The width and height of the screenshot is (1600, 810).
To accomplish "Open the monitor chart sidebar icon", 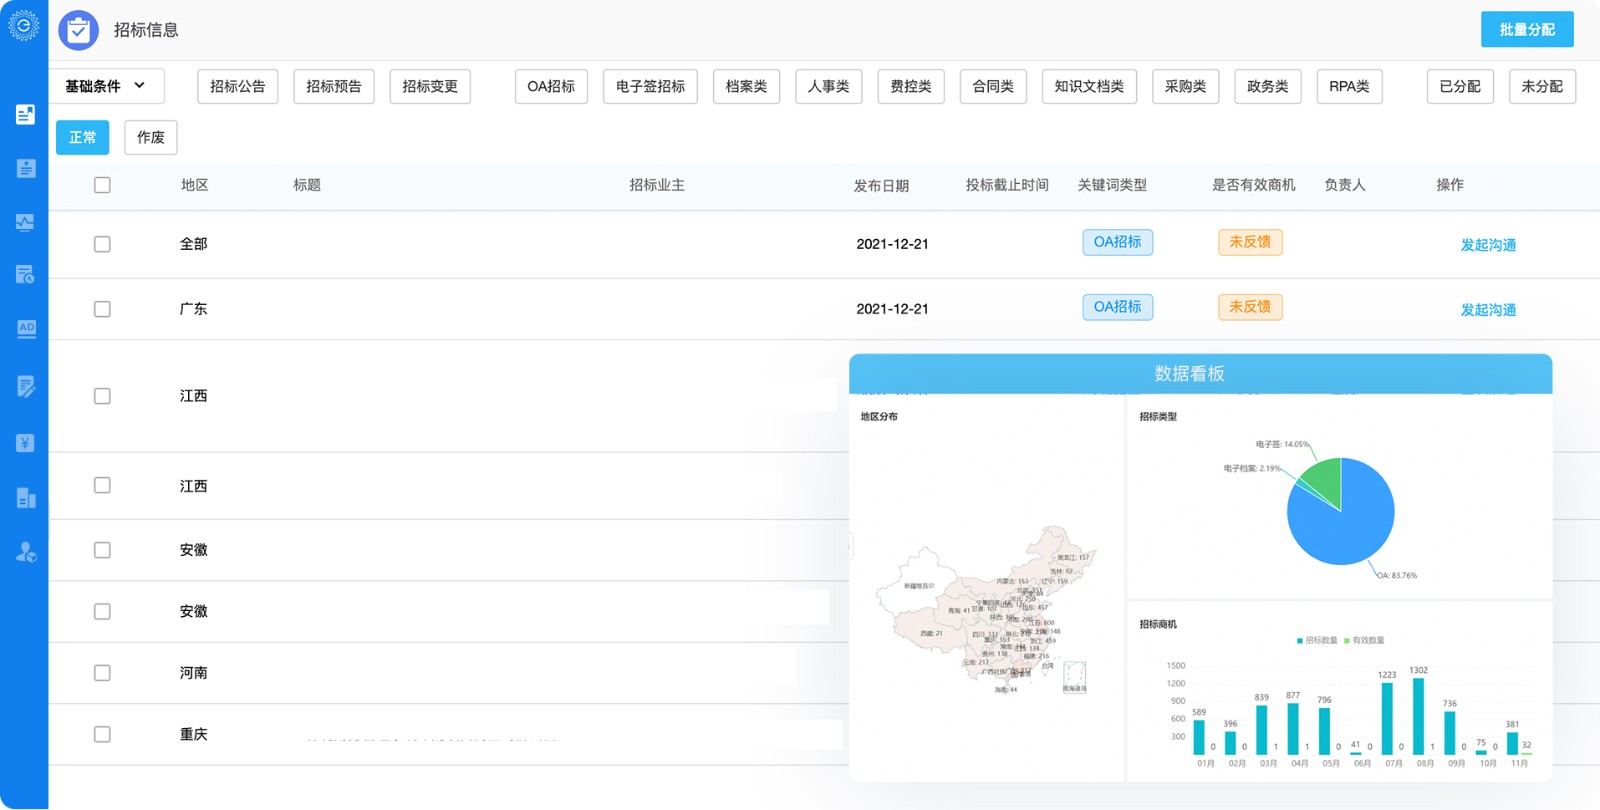I will (25, 222).
